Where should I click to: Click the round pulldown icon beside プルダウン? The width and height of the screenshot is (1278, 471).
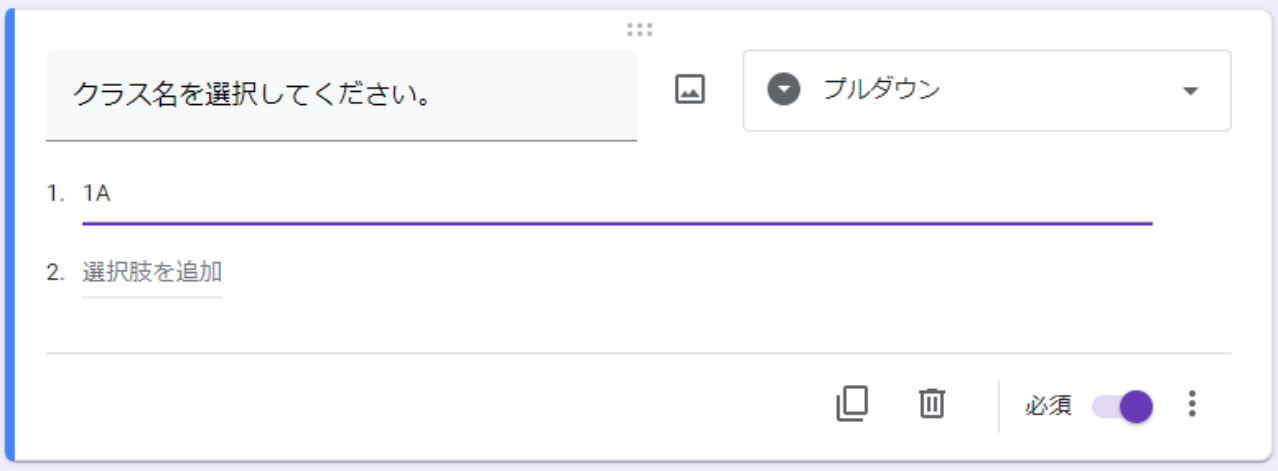[x=784, y=90]
